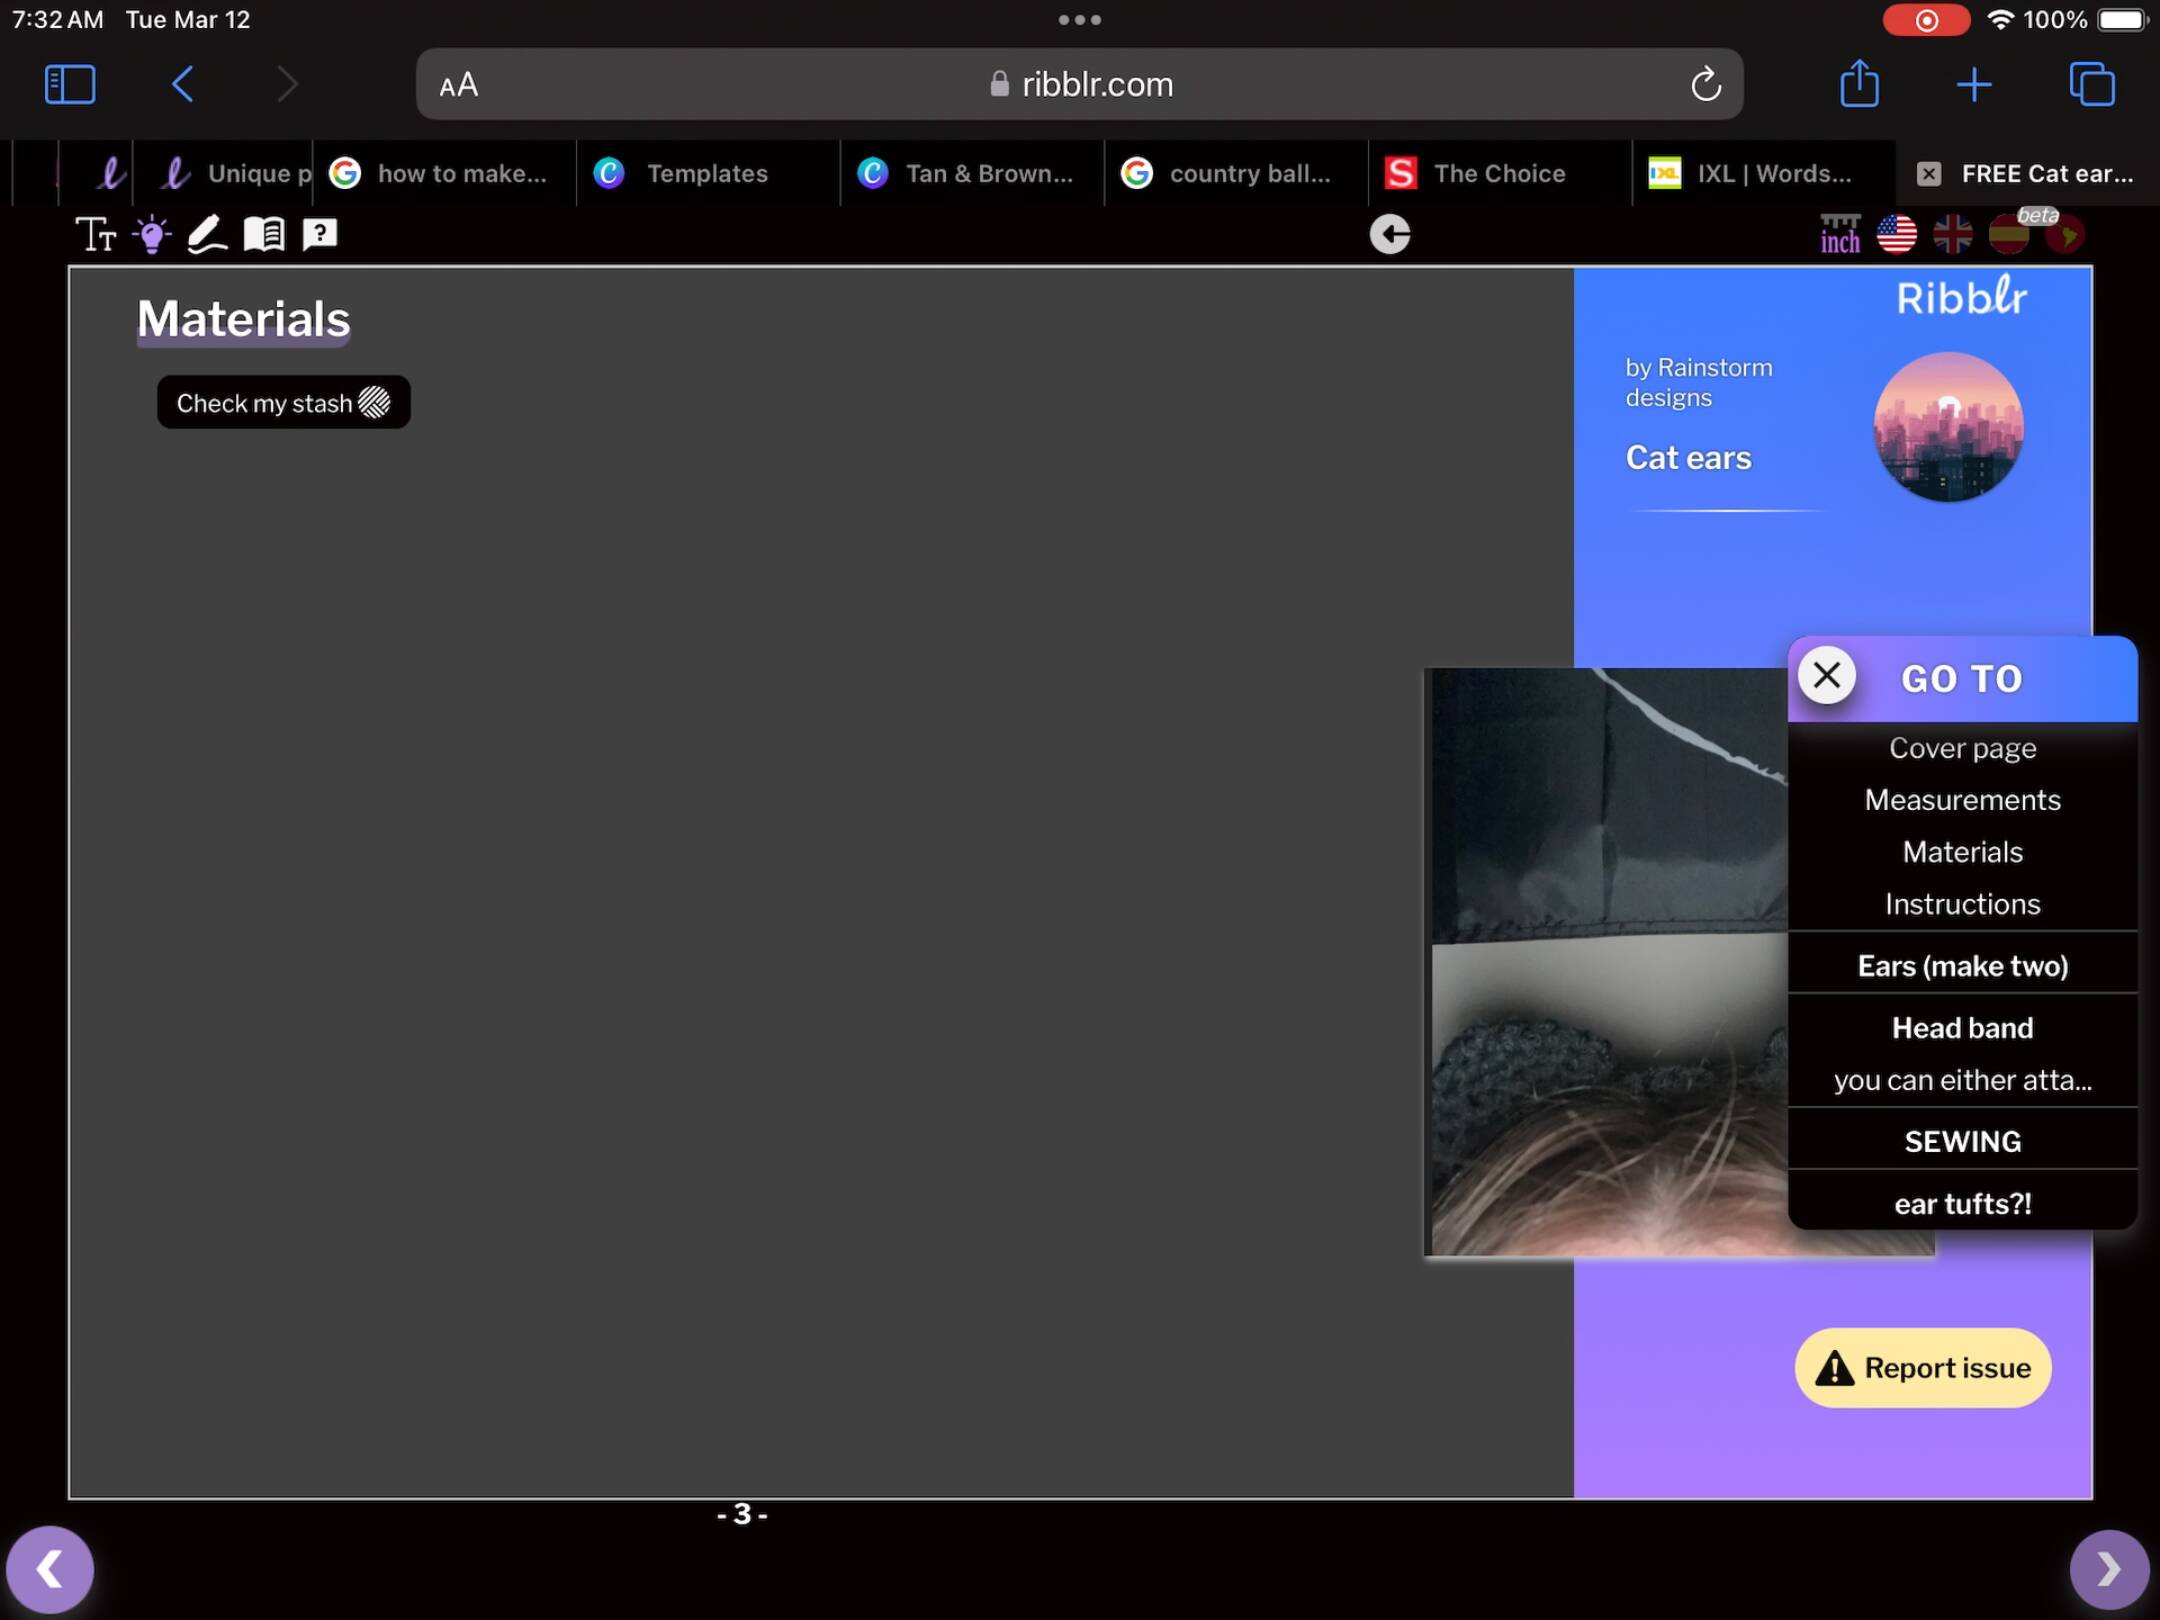Open the Rainstorm designs avatar
The height and width of the screenshot is (1620, 2160).
coord(1948,427)
